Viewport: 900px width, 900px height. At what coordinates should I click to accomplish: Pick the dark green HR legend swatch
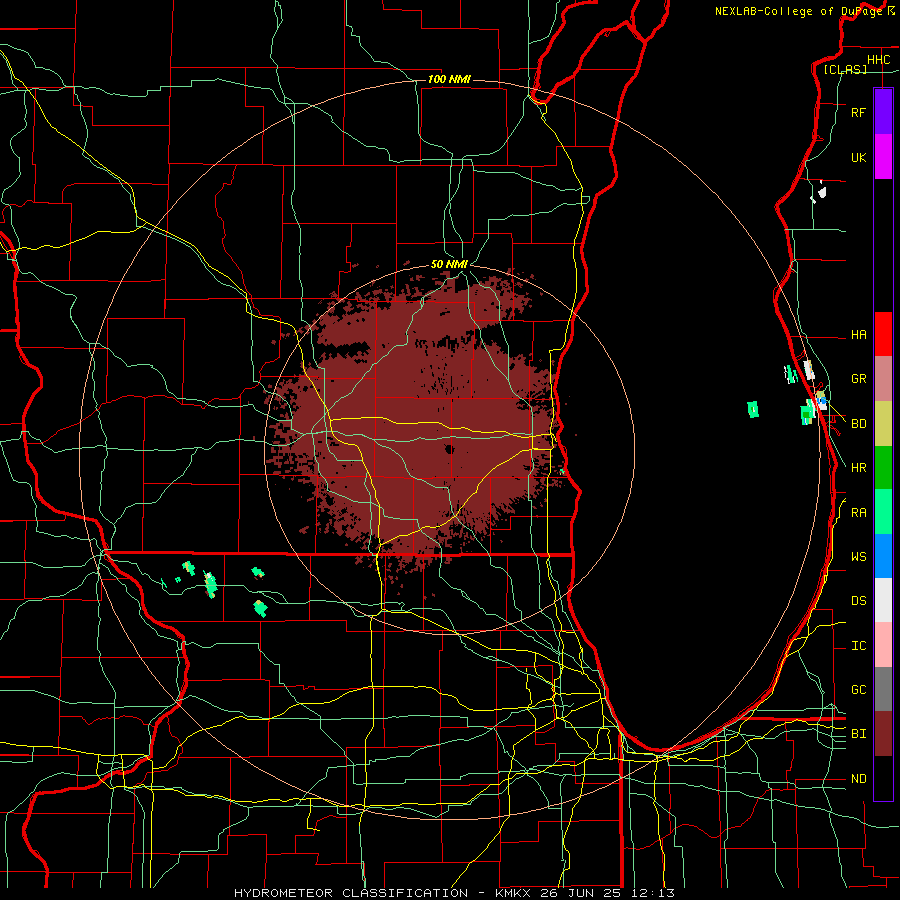pos(883,468)
